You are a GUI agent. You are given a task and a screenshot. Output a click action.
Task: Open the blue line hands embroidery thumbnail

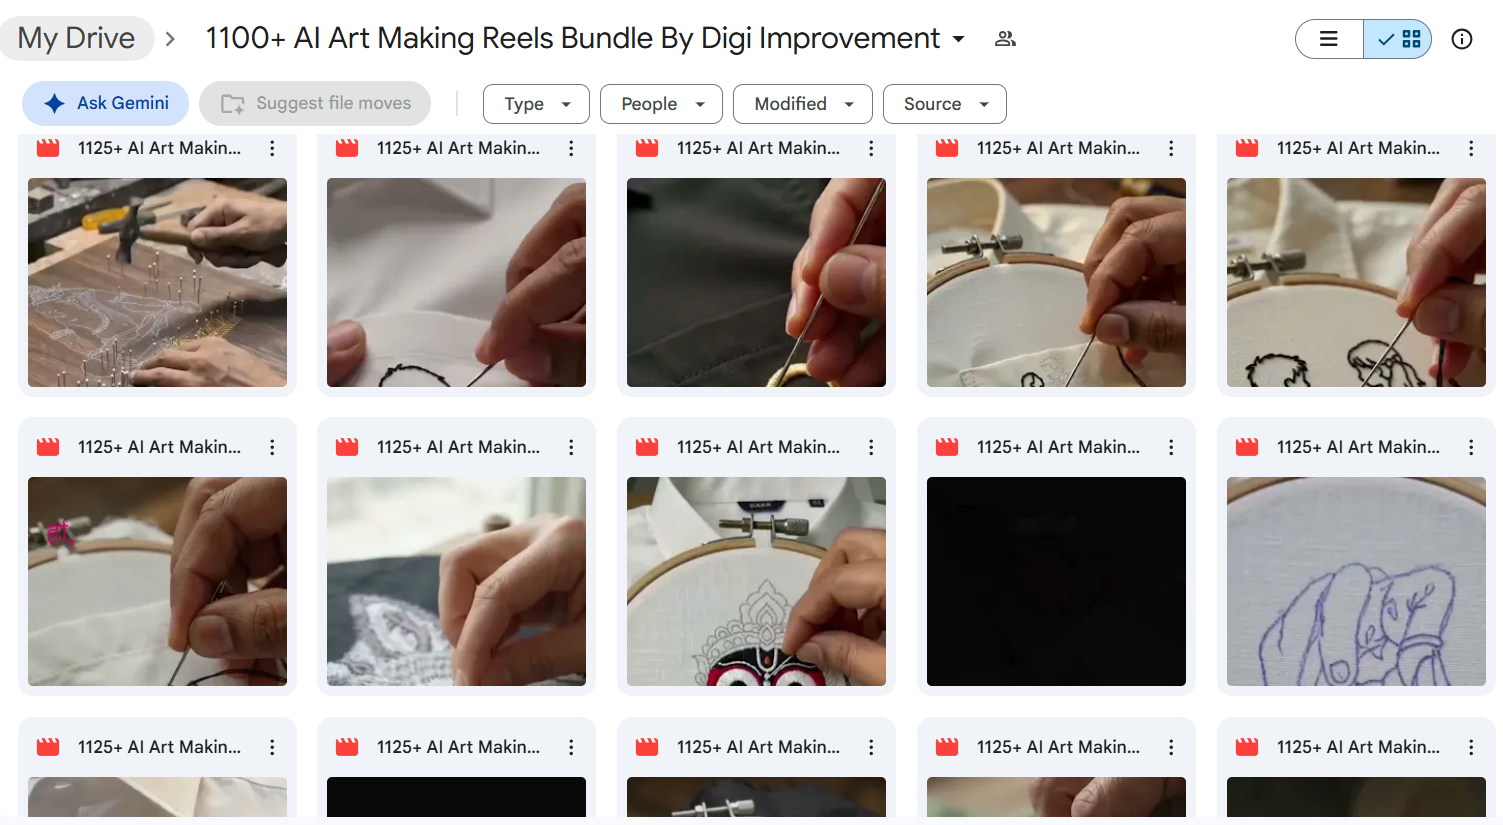pos(1356,581)
